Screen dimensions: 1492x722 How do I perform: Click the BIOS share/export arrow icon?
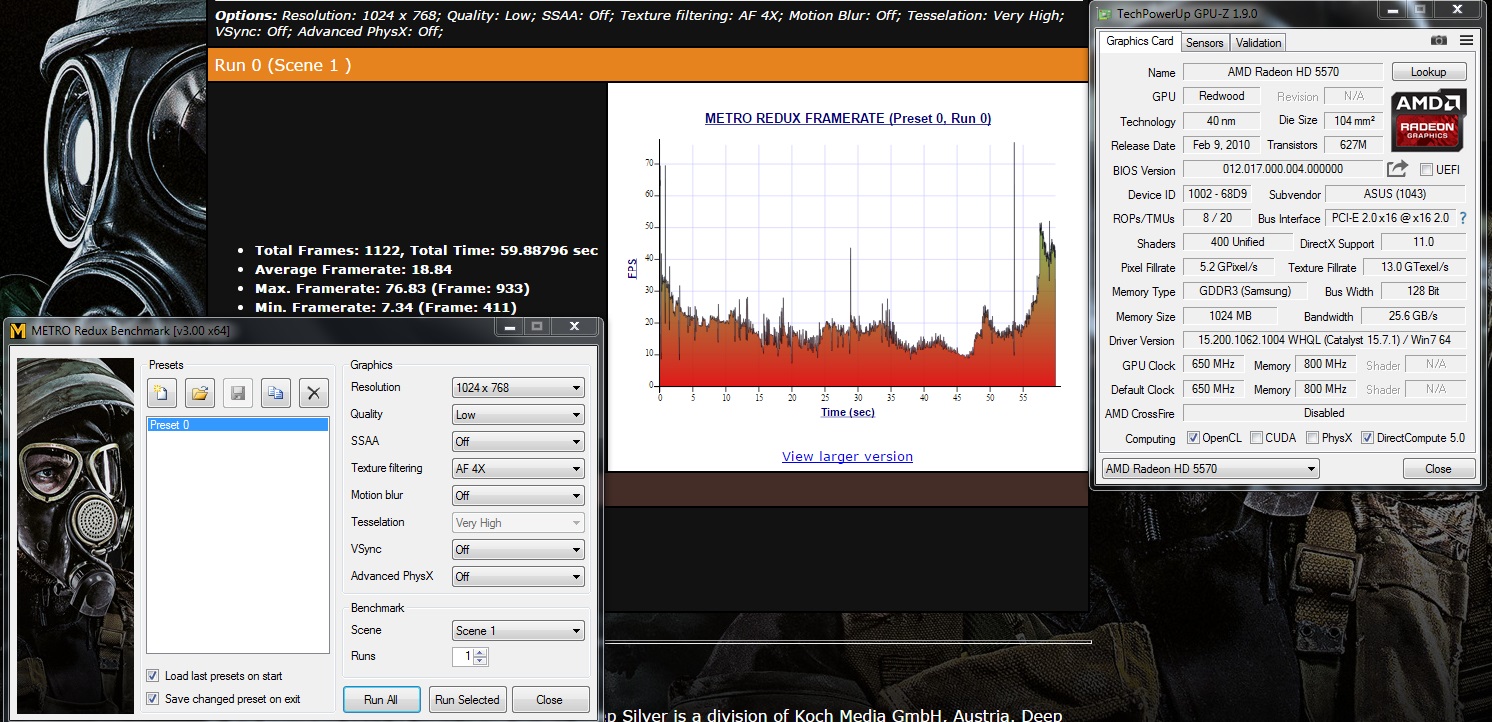pyautogui.click(x=1398, y=169)
